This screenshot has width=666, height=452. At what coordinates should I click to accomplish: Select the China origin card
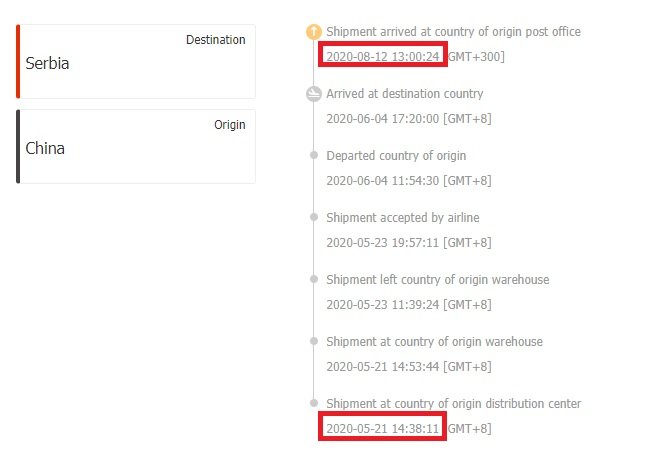(137, 146)
